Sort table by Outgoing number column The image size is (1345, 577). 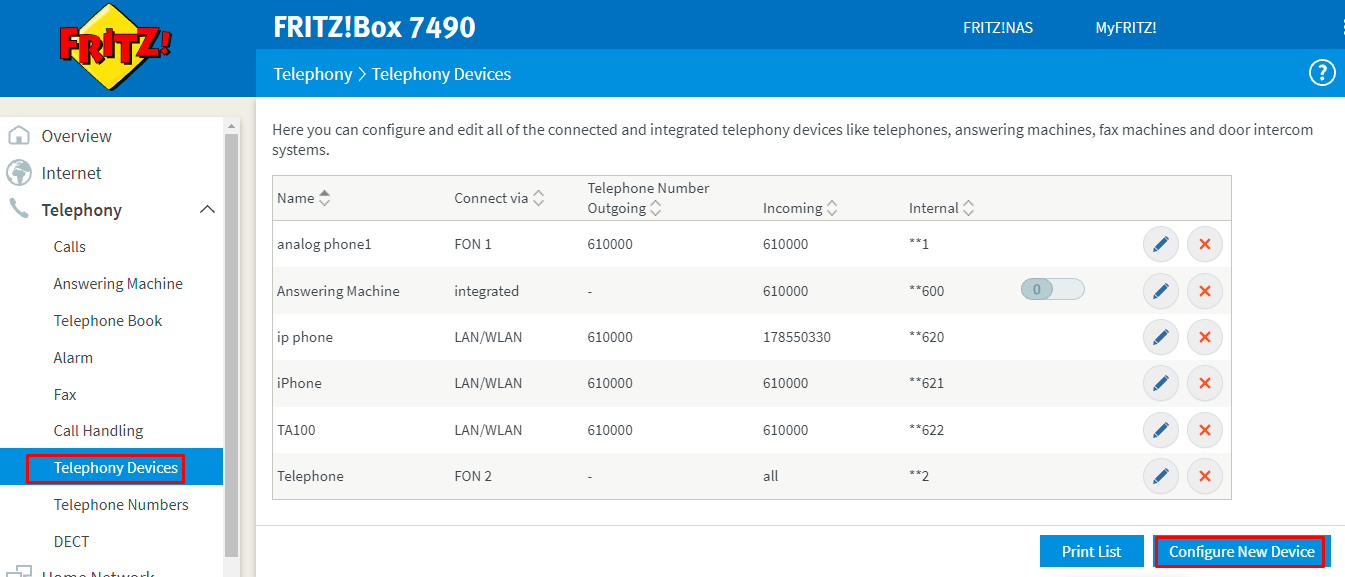pyautogui.click(x=655, y=208)
